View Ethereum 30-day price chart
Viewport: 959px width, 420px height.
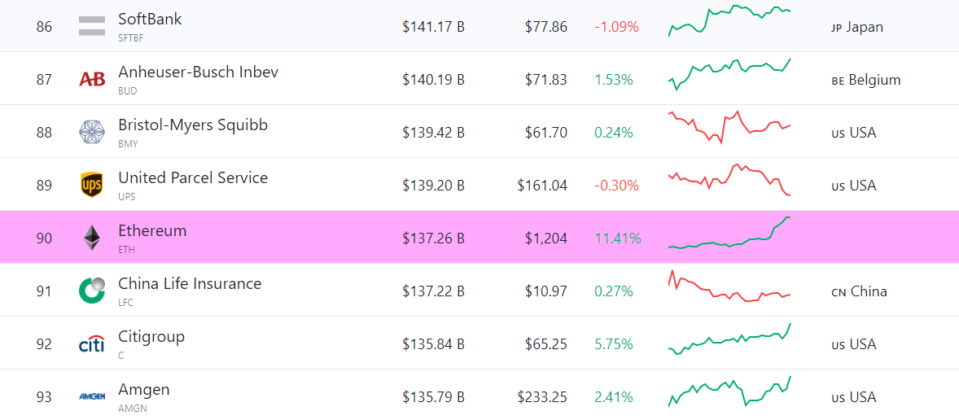[x=730, y=233]
